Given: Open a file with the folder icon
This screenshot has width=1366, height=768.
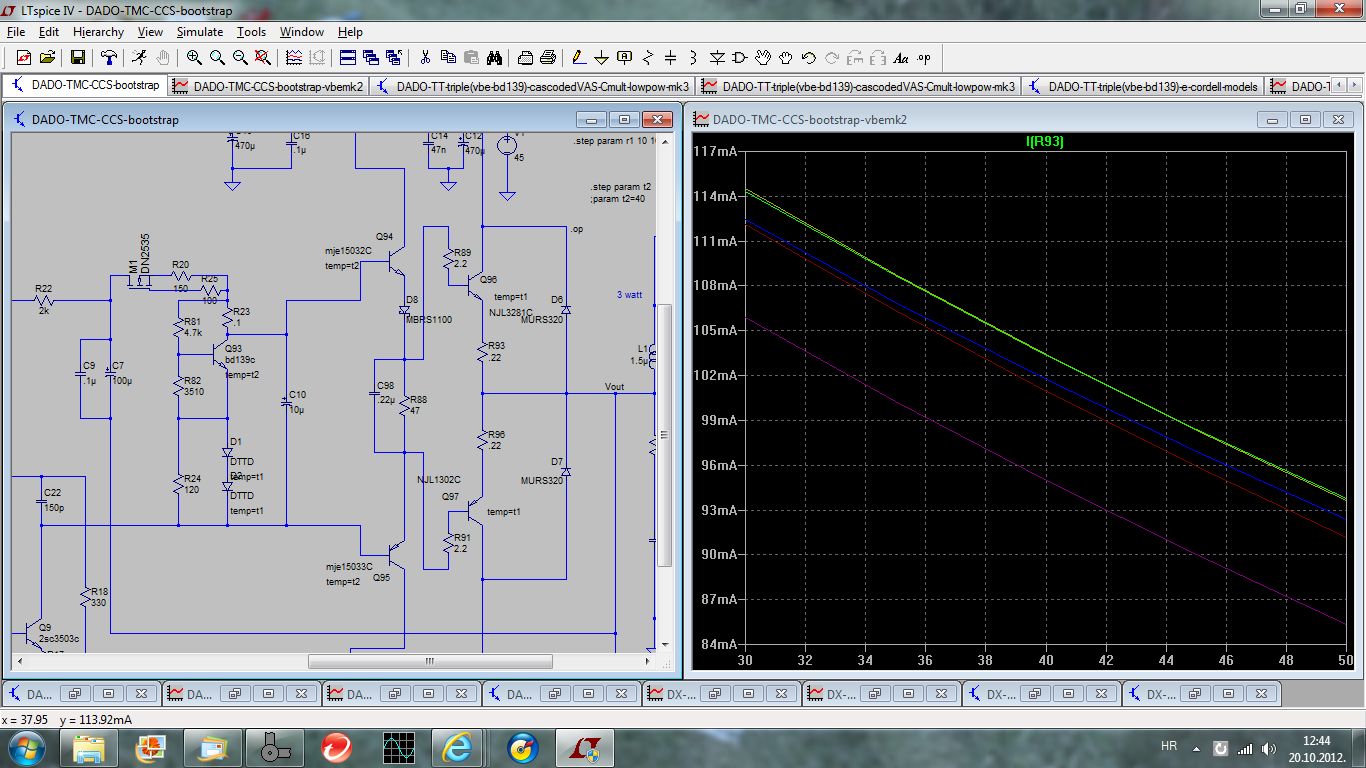Looking at the screenshot, I should 46,58.
